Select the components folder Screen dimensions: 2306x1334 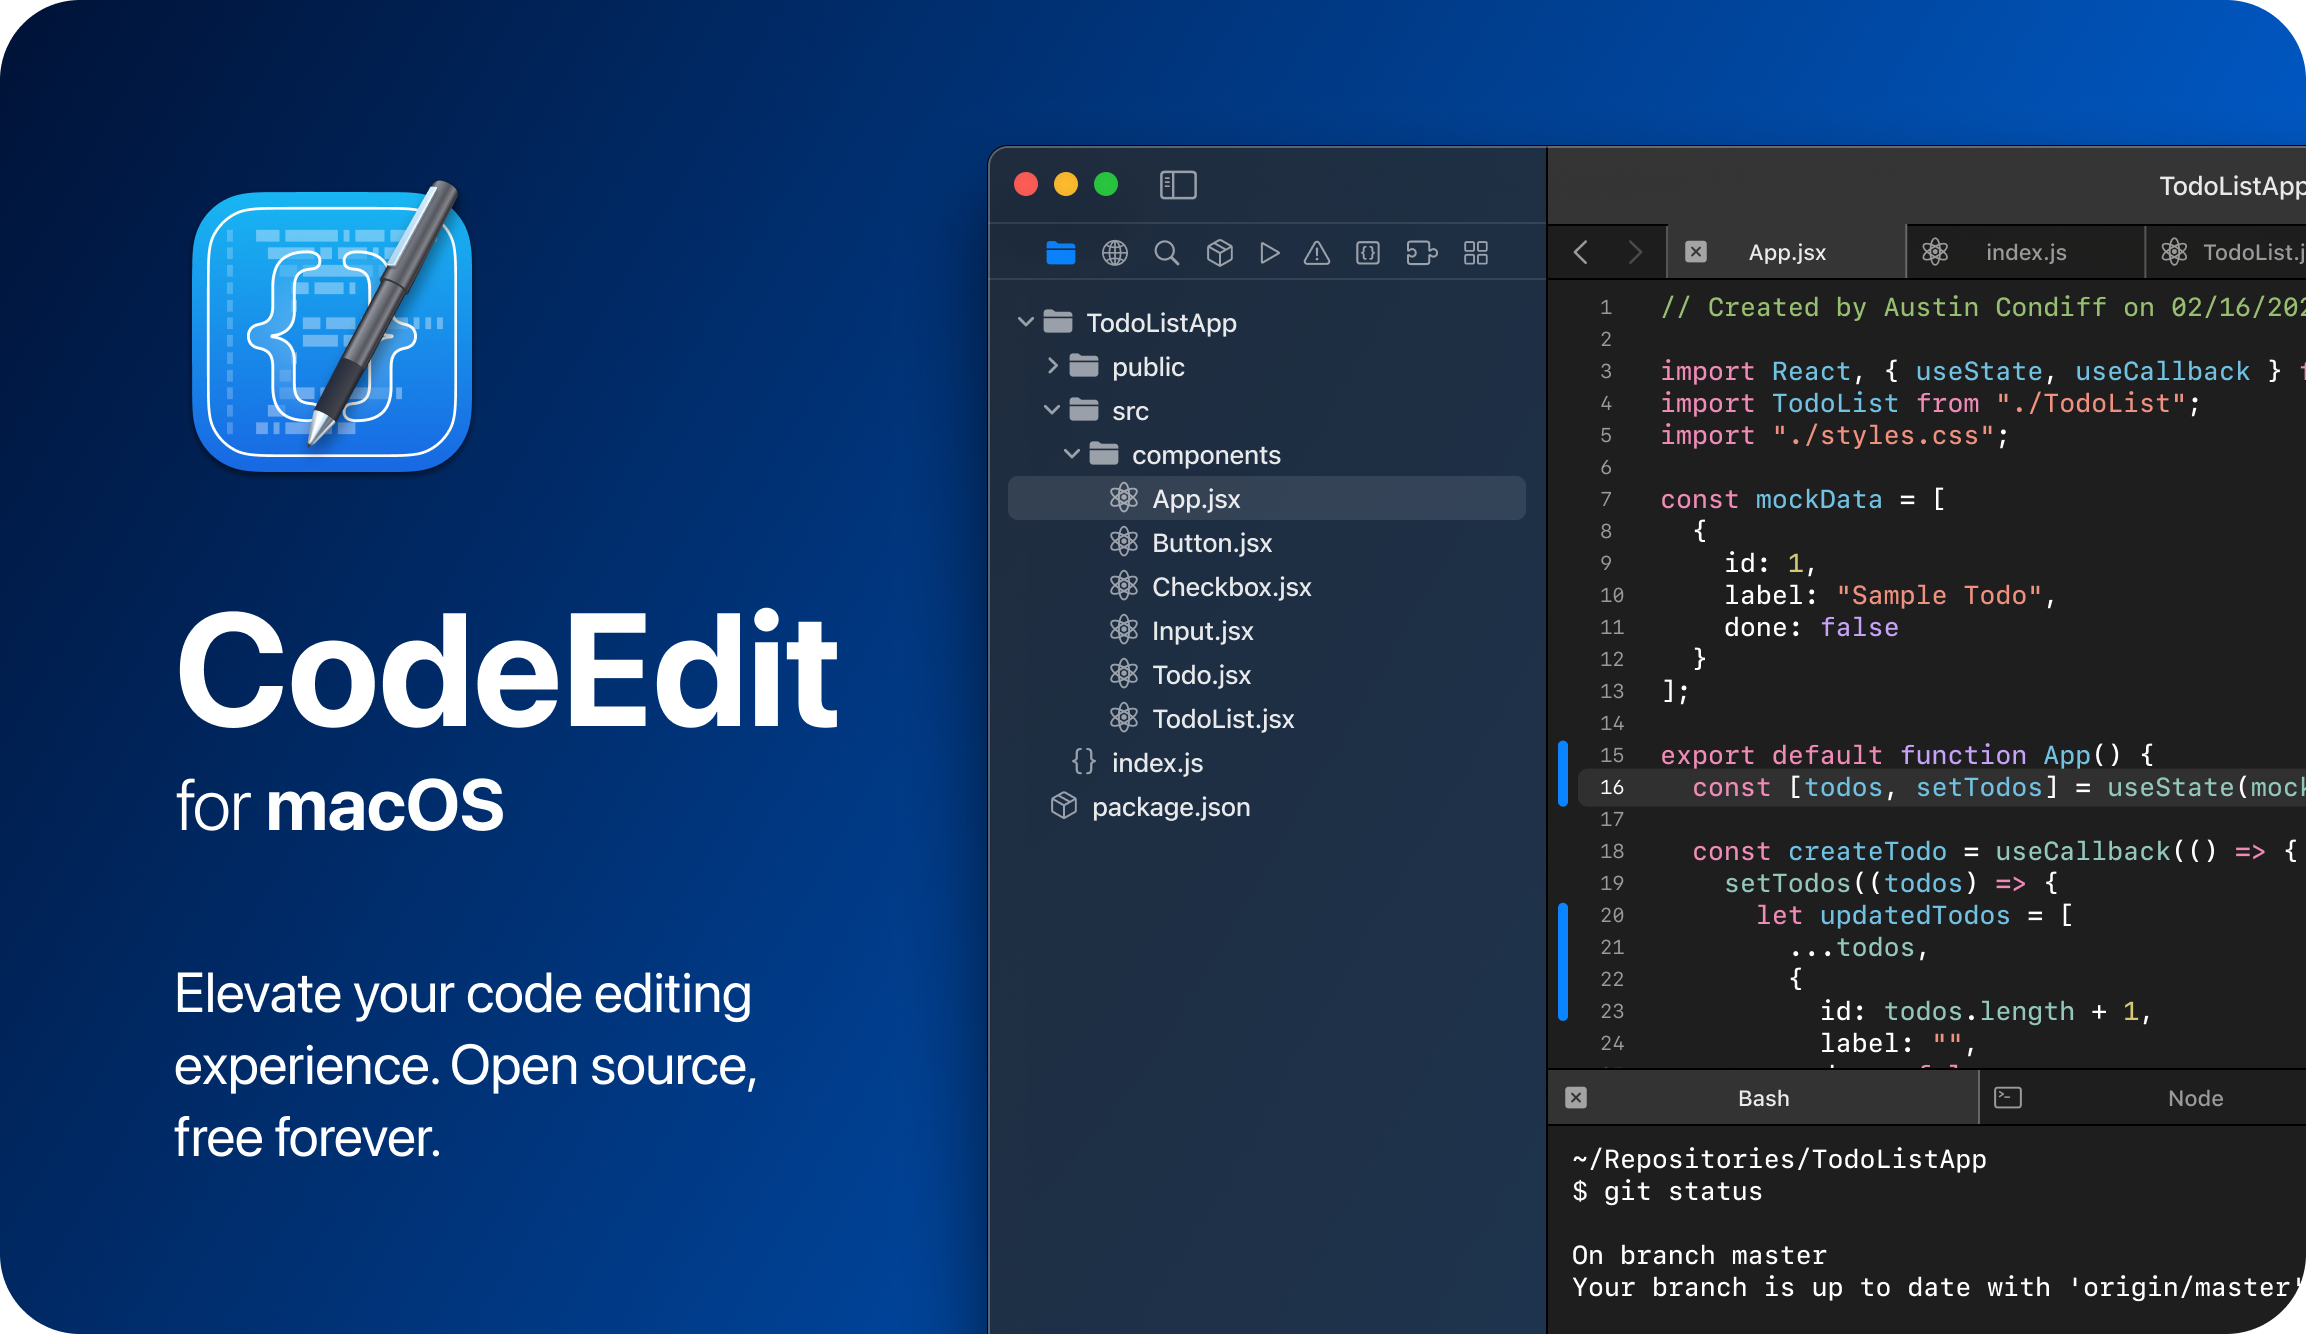coord(1267,454)
